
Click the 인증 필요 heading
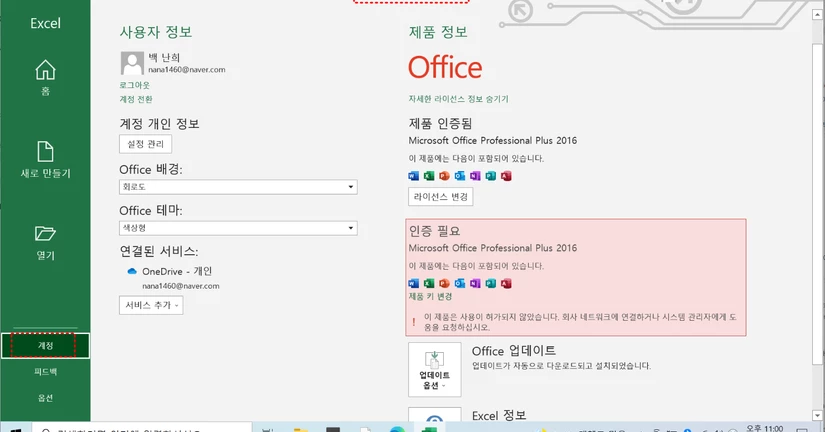click(435, 230)
